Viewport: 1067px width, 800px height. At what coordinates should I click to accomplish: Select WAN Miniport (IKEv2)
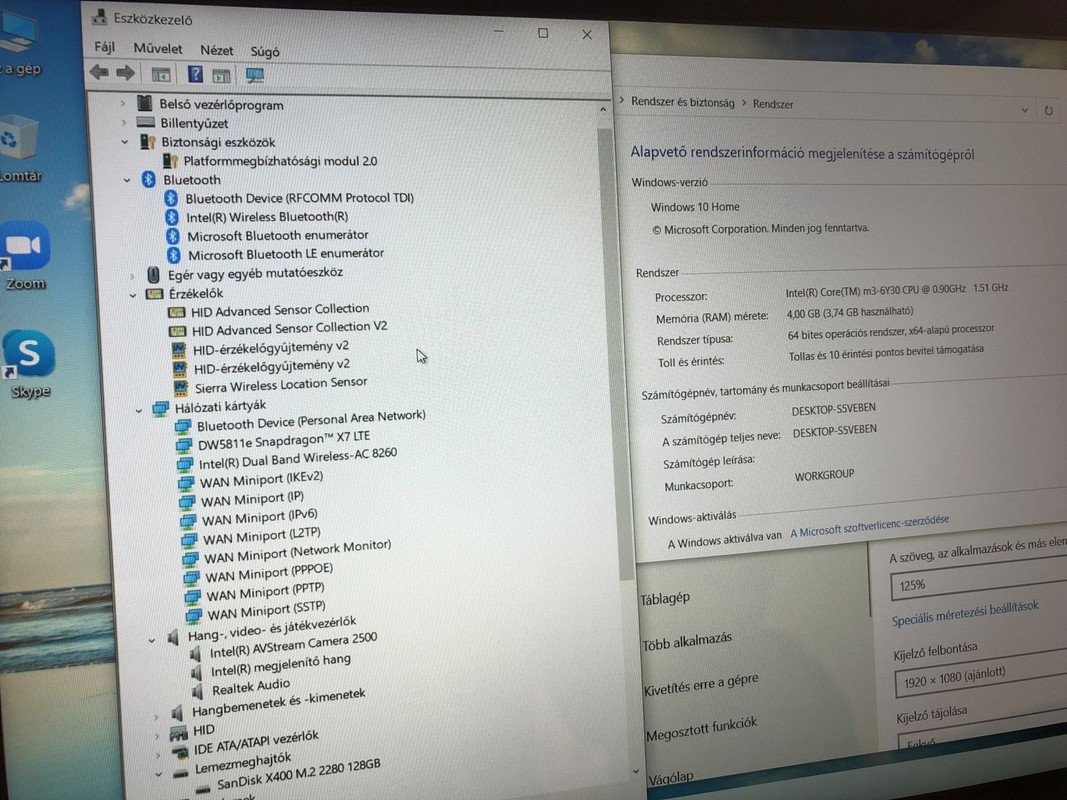point(261,480)
